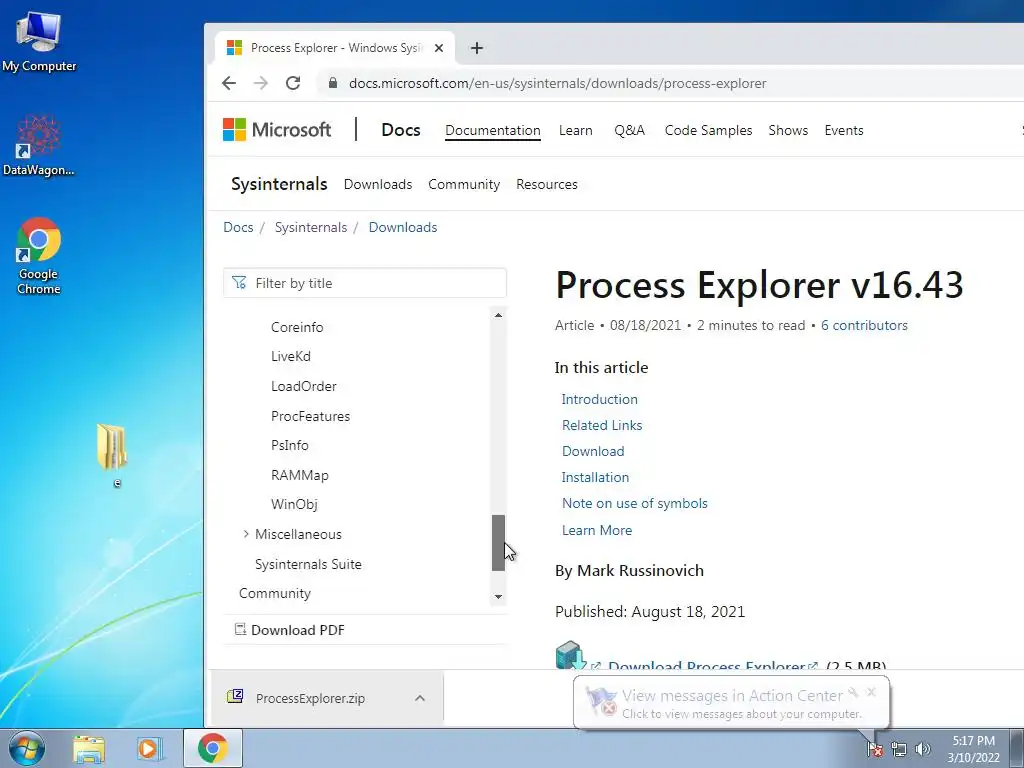The height and width of the screenshot is (768, 1024).
Task: Click the Microsoft logo
Action: (x=277, y=129)
